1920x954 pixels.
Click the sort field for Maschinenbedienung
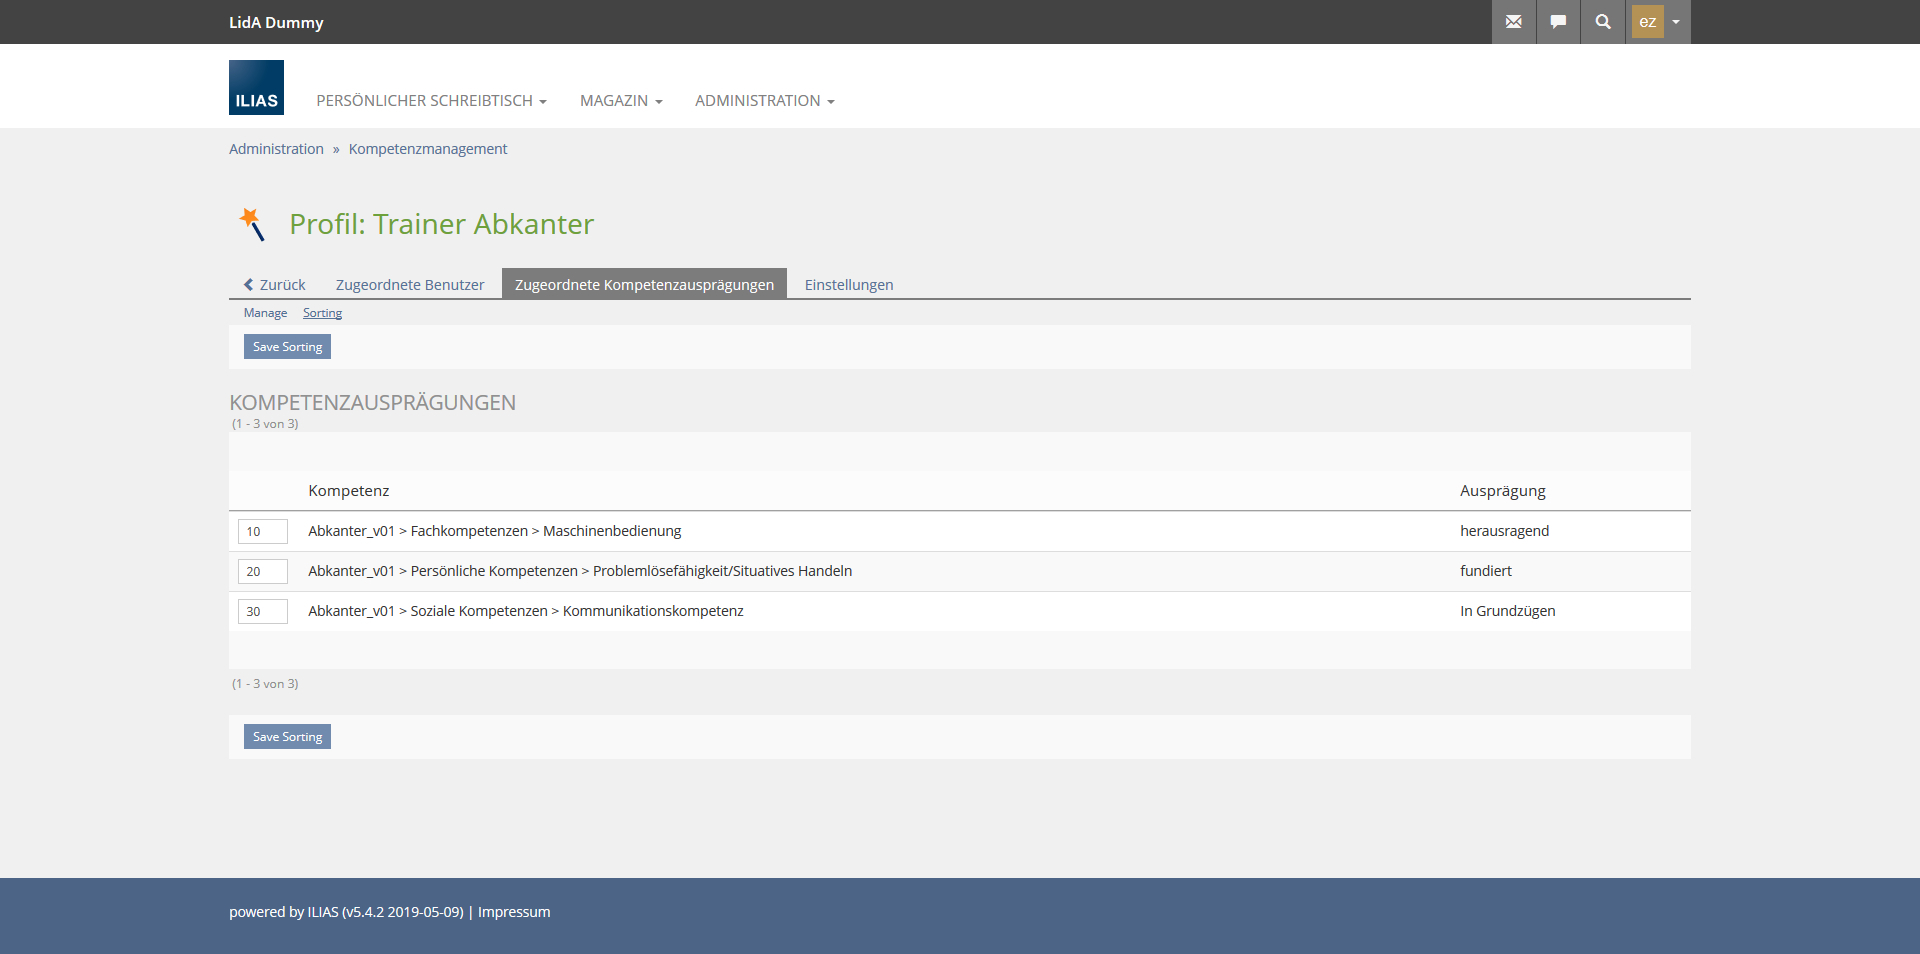262,532
